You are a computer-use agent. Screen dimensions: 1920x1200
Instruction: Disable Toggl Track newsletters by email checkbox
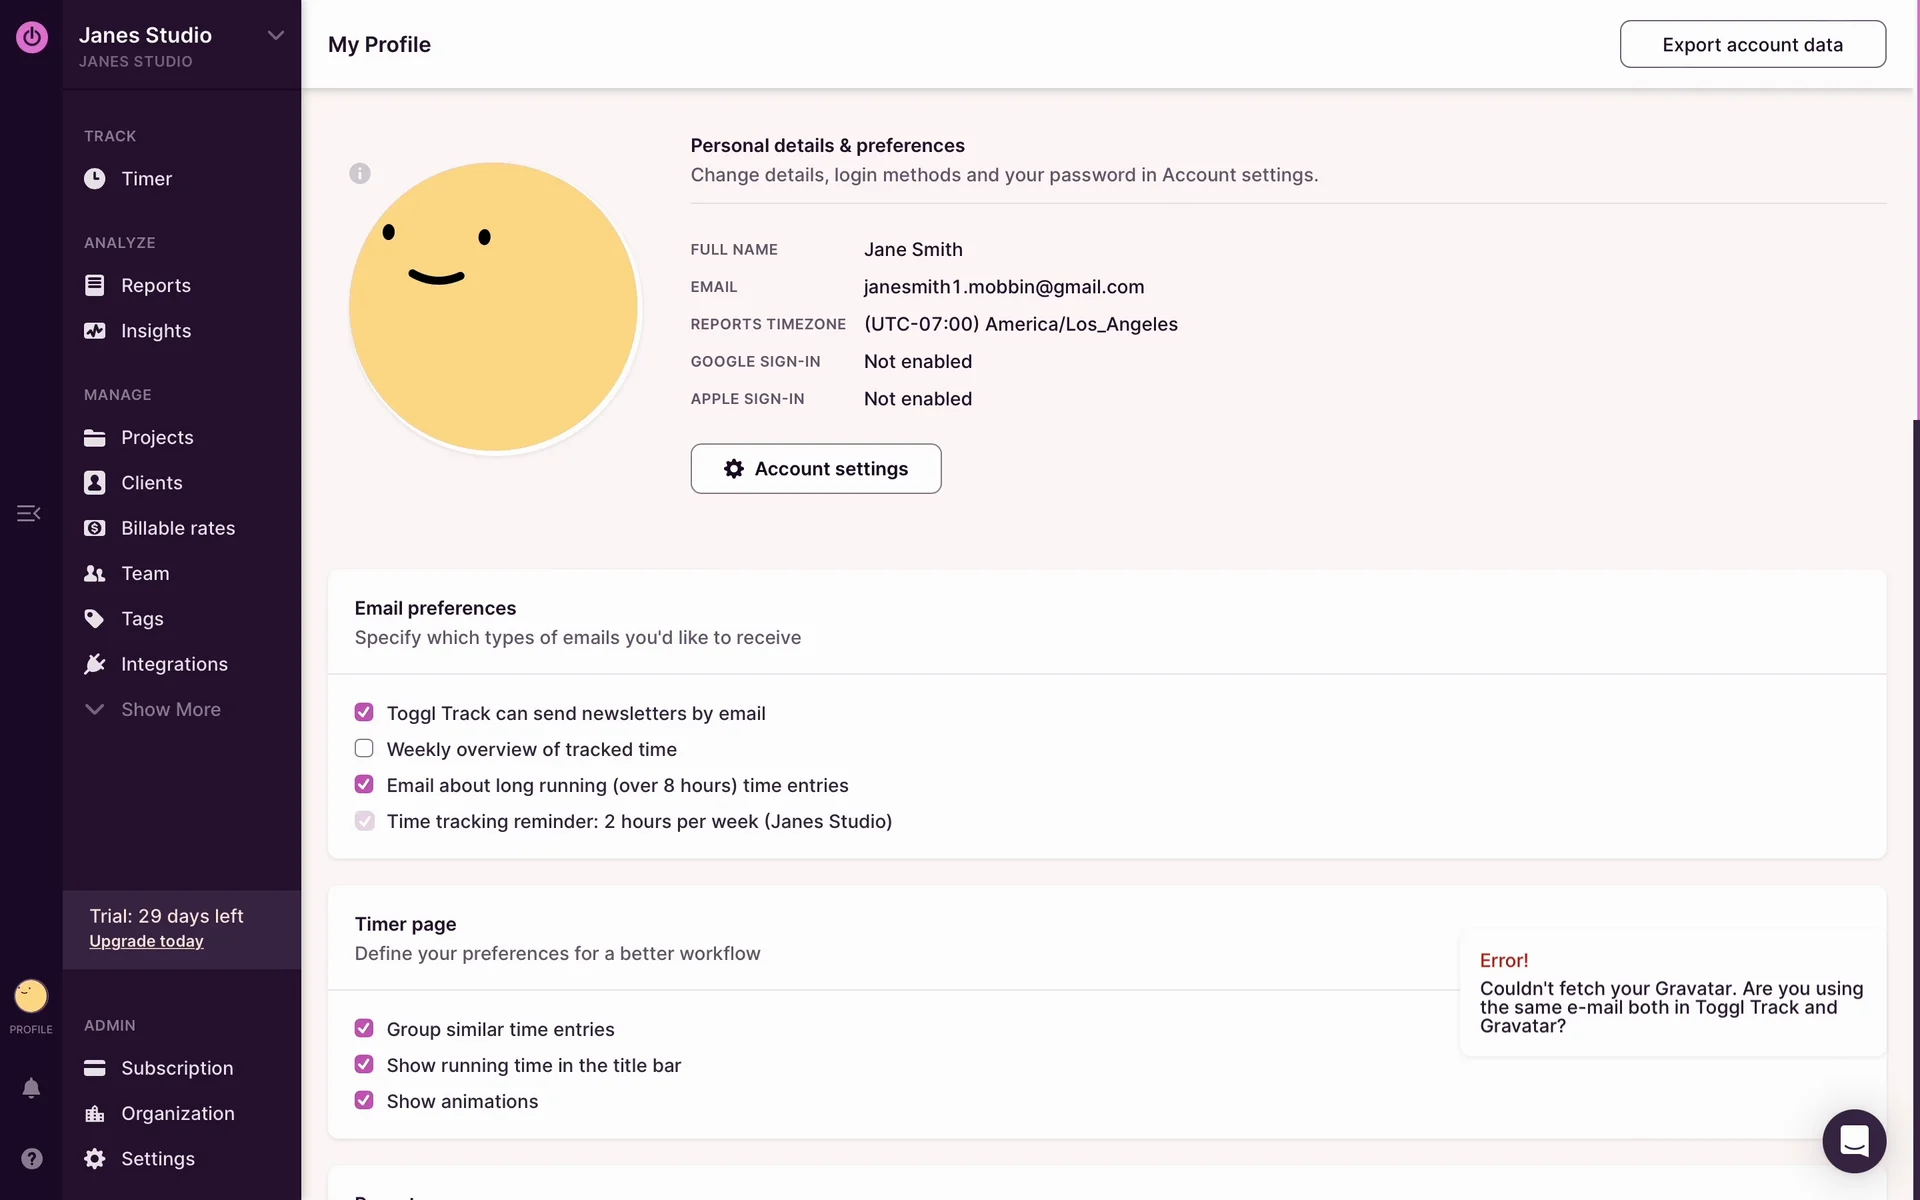click(x=364, y=713)
